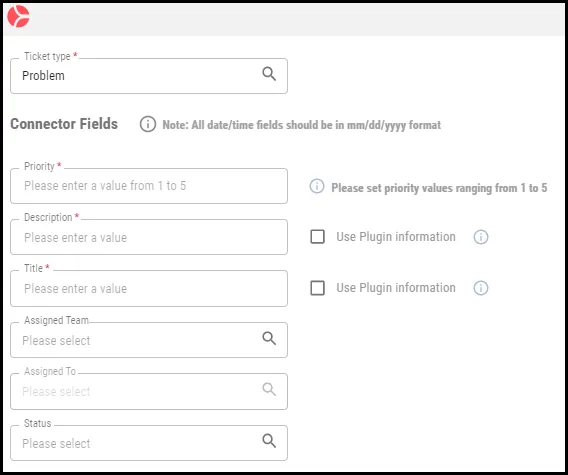Click the Connector Fields heading
The image size is (568, 475).
click(64, 124)
